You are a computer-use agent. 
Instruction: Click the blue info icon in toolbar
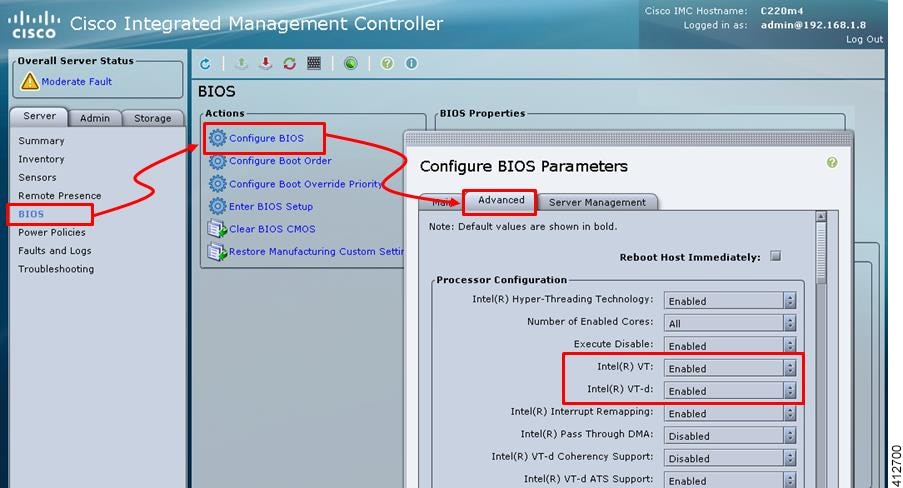[x=411, y=63]
